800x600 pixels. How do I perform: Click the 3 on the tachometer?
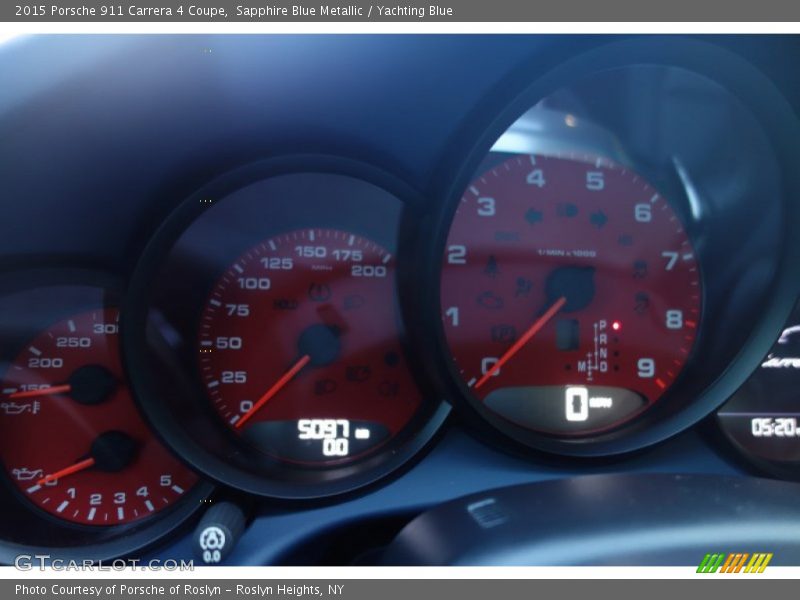[486, 207]
